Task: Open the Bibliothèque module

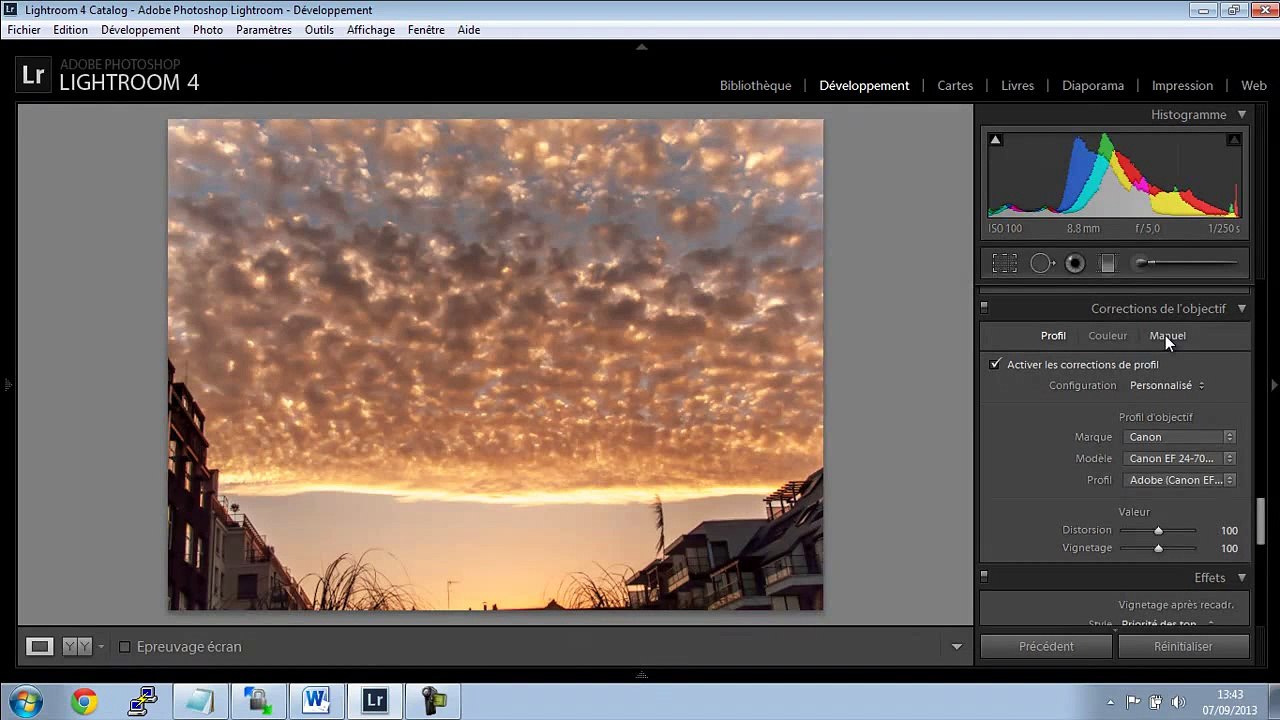Action: pos(755,86)
